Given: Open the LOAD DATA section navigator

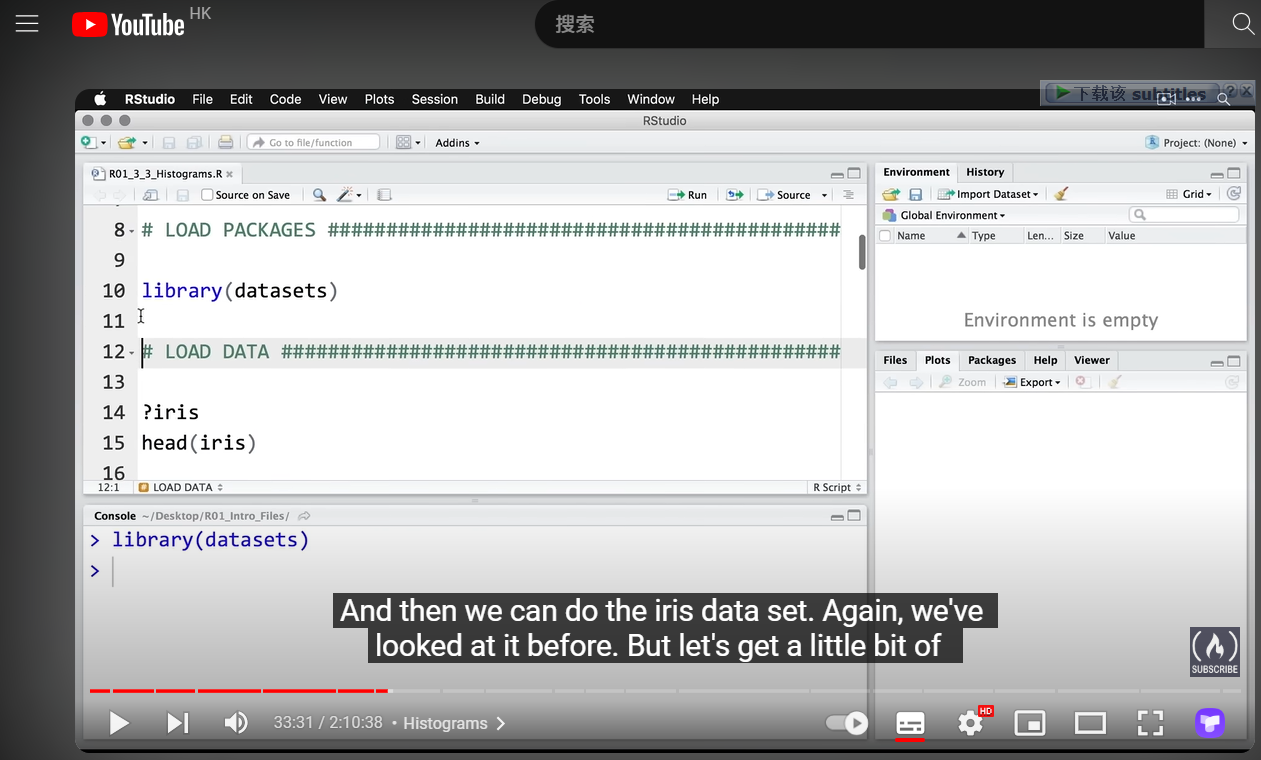Looking at the screenshot, I should click(x=180, y=487).
